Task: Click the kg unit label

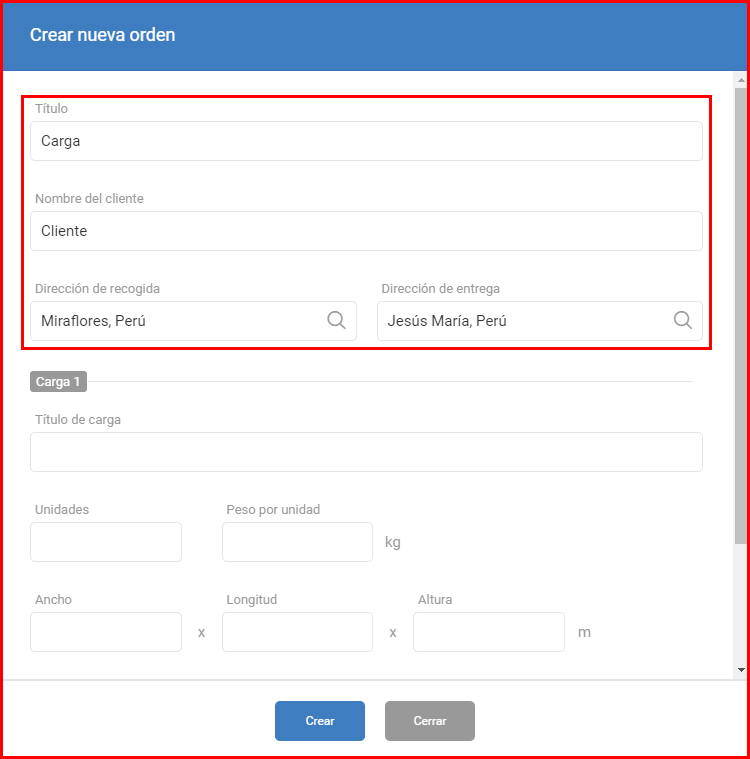Action: [x=393, y=542]
